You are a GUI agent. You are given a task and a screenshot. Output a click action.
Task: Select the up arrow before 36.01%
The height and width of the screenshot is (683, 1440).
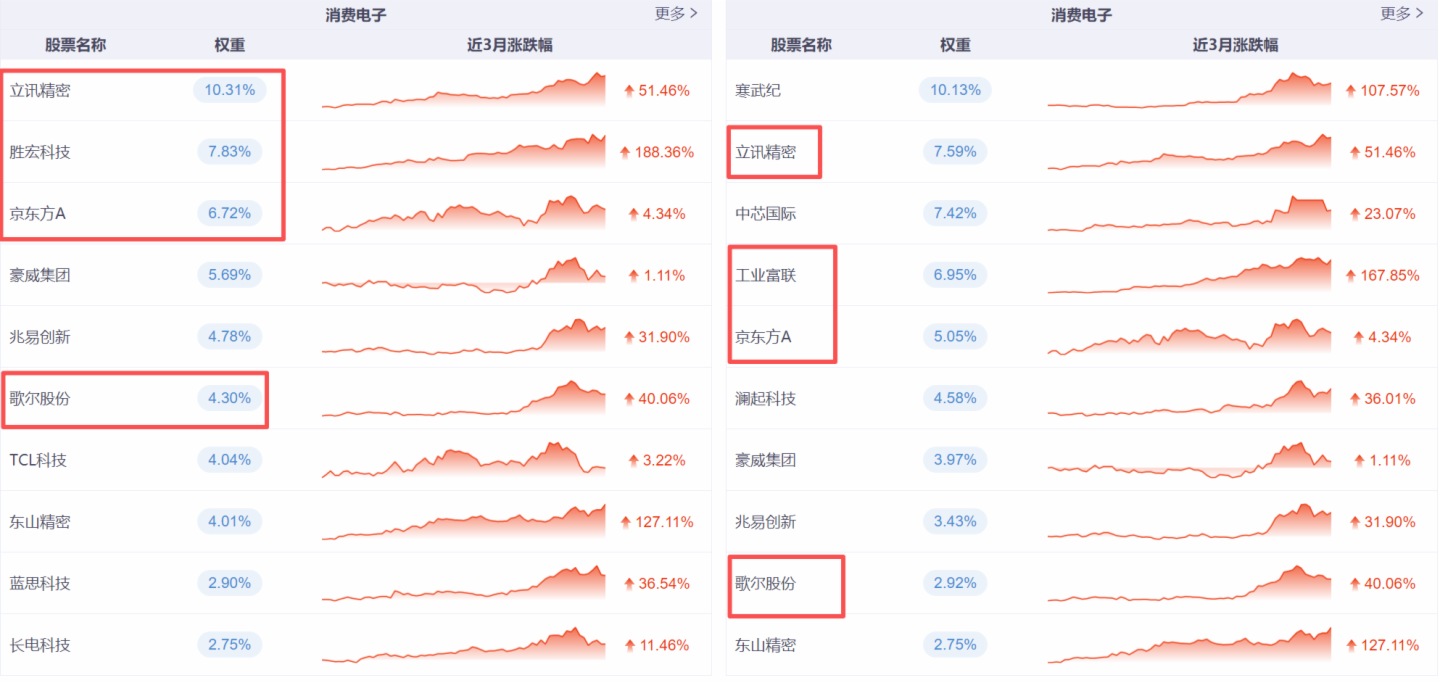point(1355,399)
